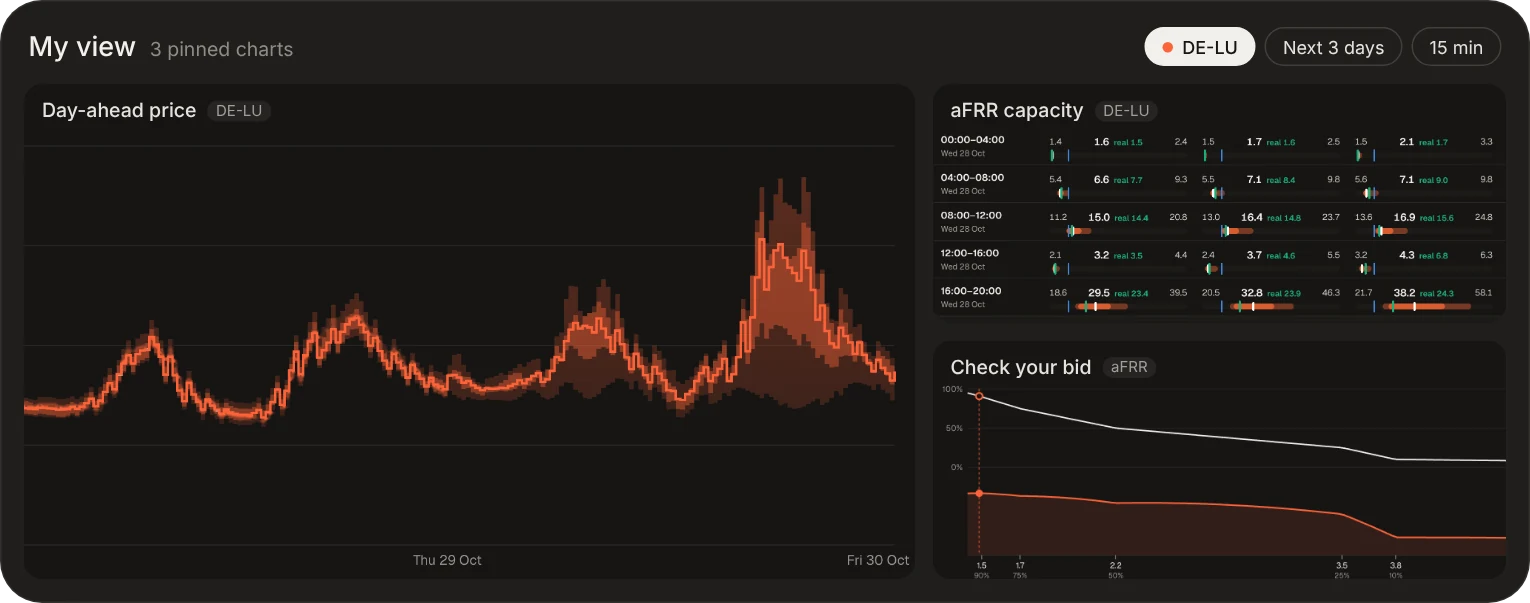Click the Thu 29 Oct axis label

coord(447,560)
